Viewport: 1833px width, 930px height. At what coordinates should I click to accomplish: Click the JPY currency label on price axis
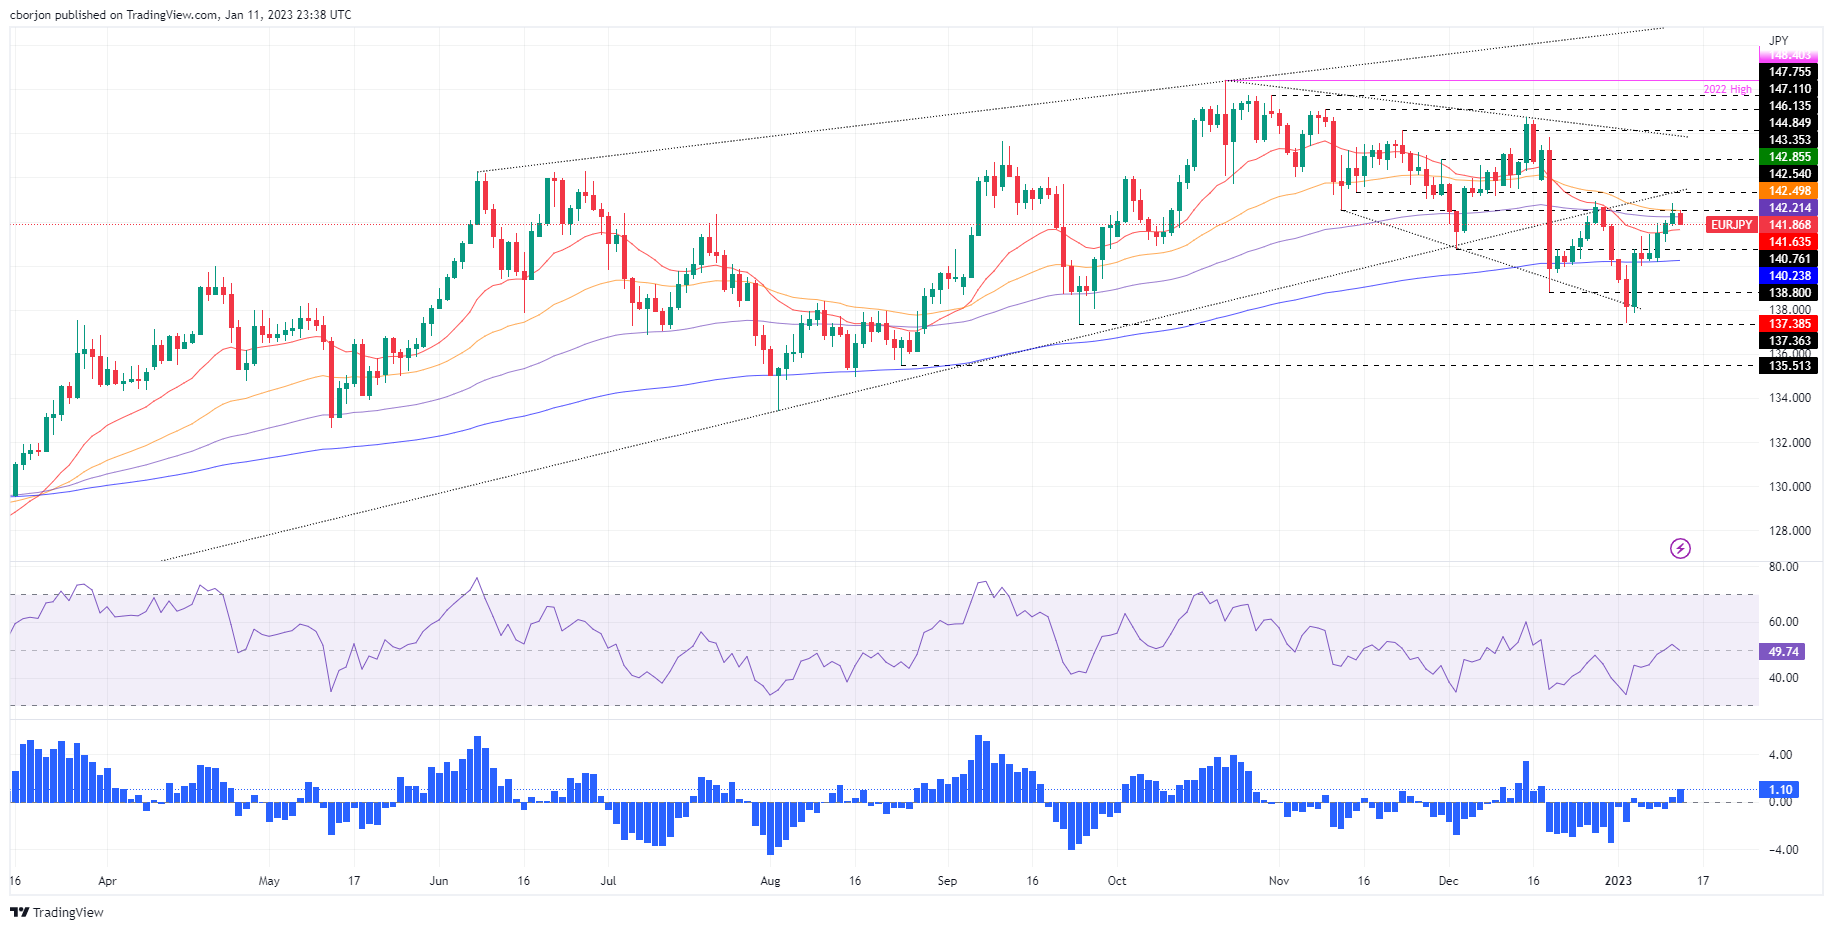click(x=1778, y=41)
